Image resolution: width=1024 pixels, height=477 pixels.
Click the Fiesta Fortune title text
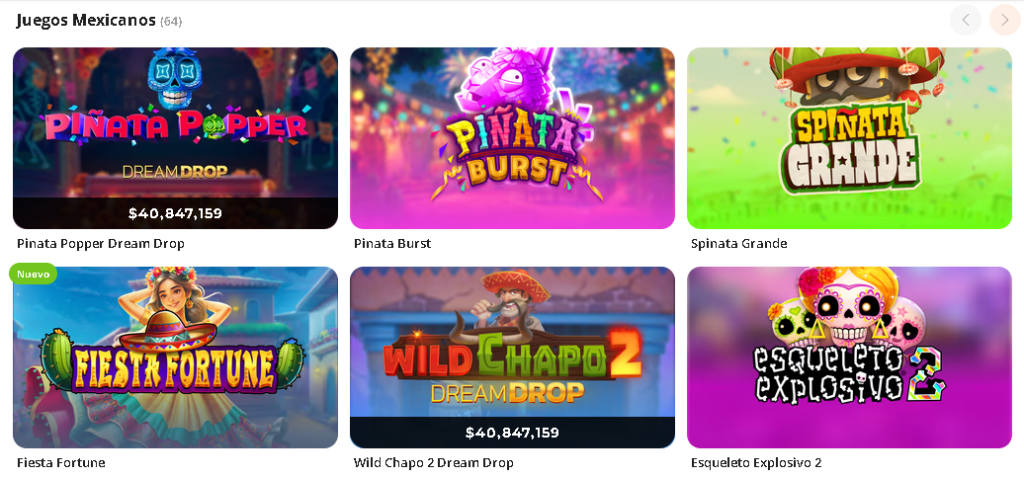coord(61,463)
